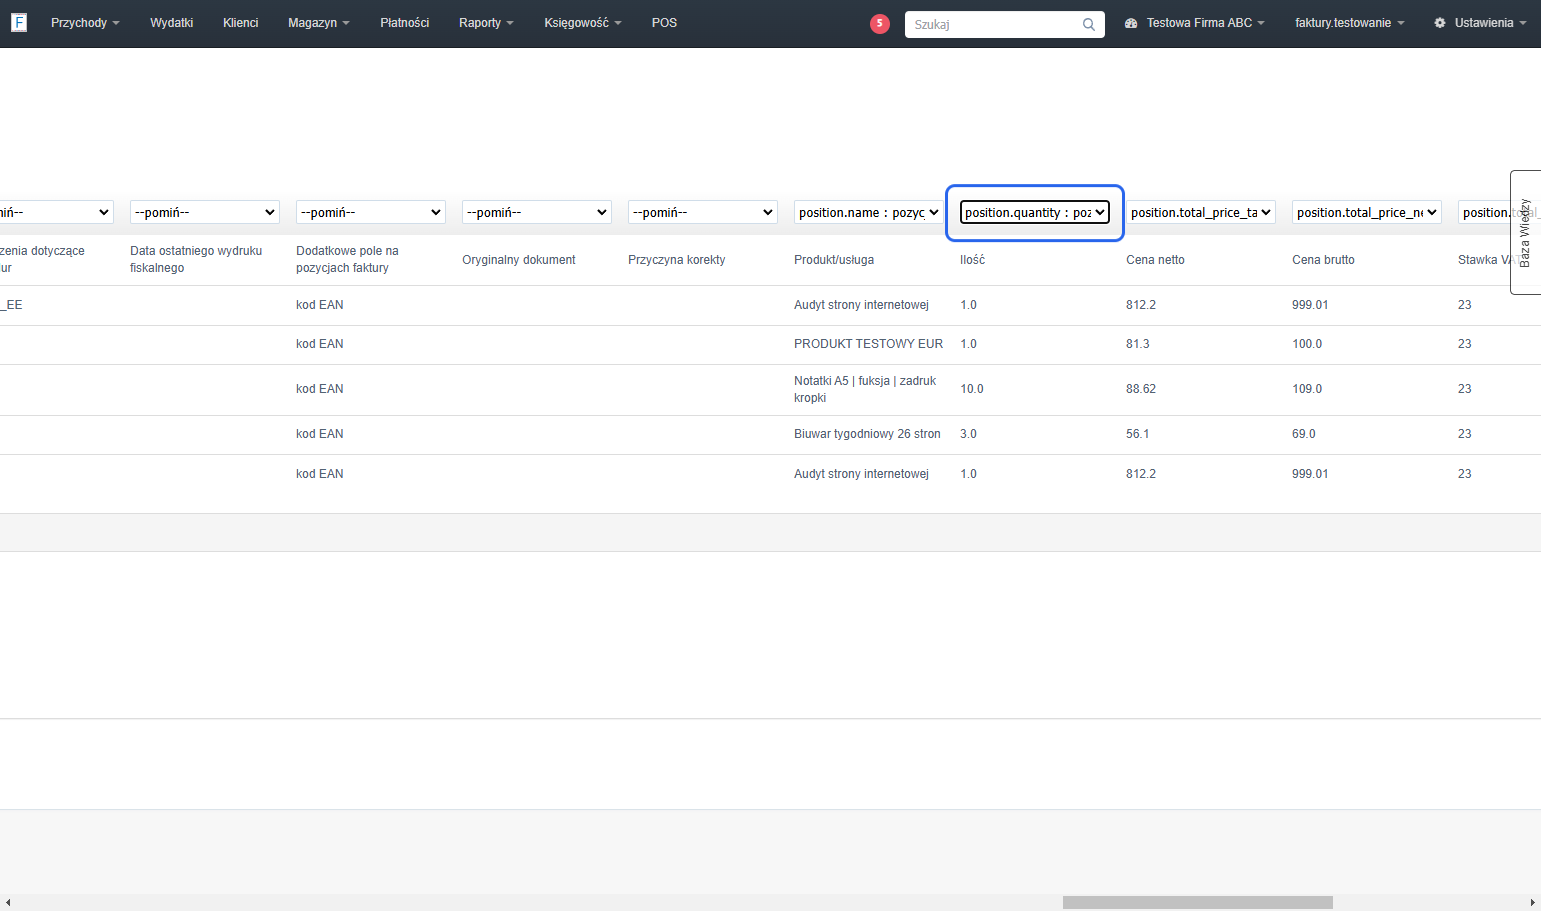Click the company dashboard icon
Image resolution: width=1541 pixels, height=911 pixels.
1131,23
